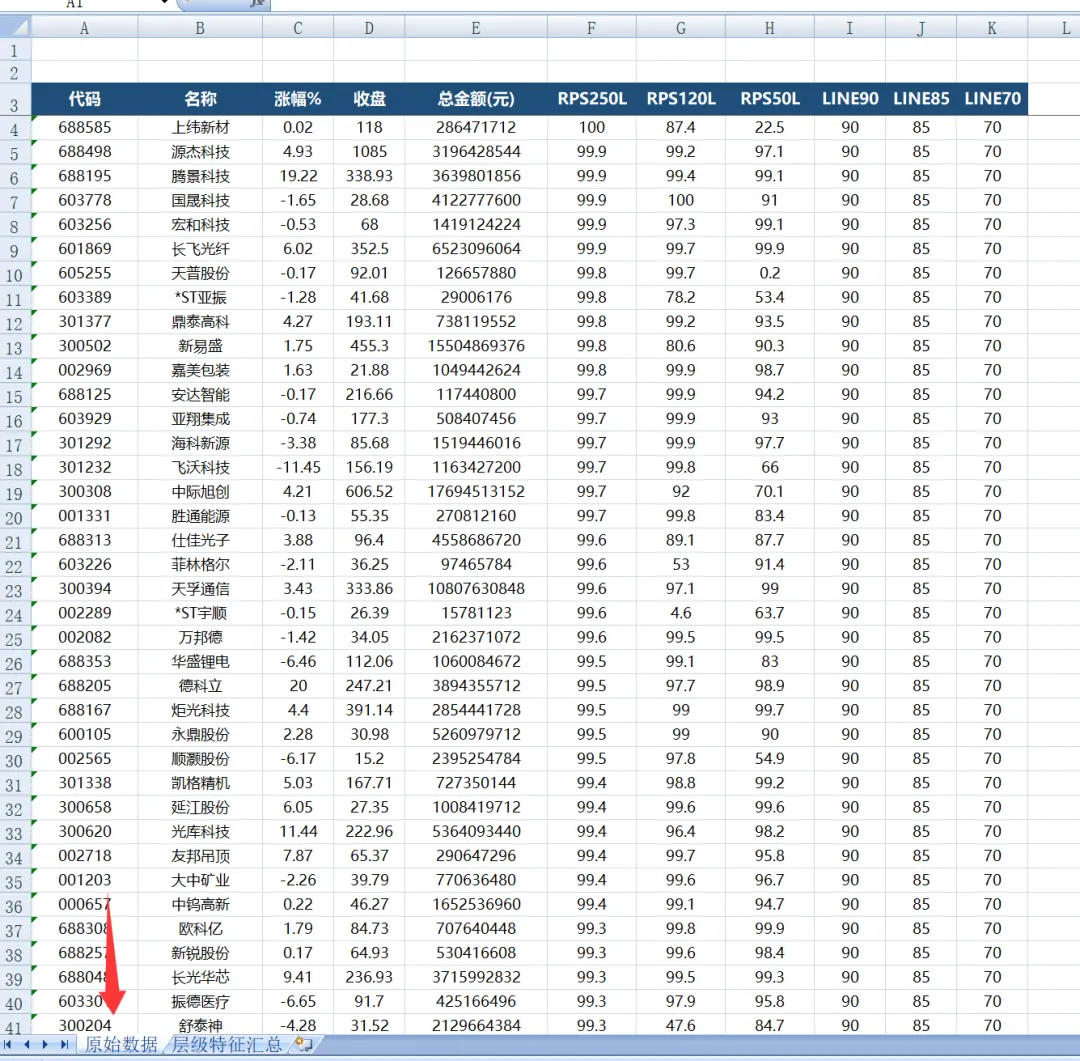
Task: Select the name cell 长飞光纤
Action: (x=200, y=249)
